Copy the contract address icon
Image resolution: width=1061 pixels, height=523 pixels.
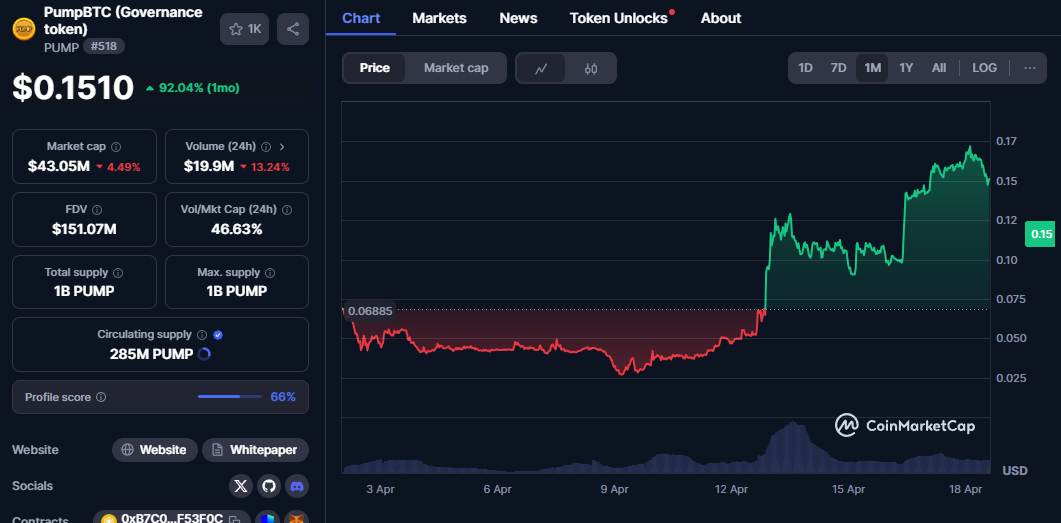(235, 520)
